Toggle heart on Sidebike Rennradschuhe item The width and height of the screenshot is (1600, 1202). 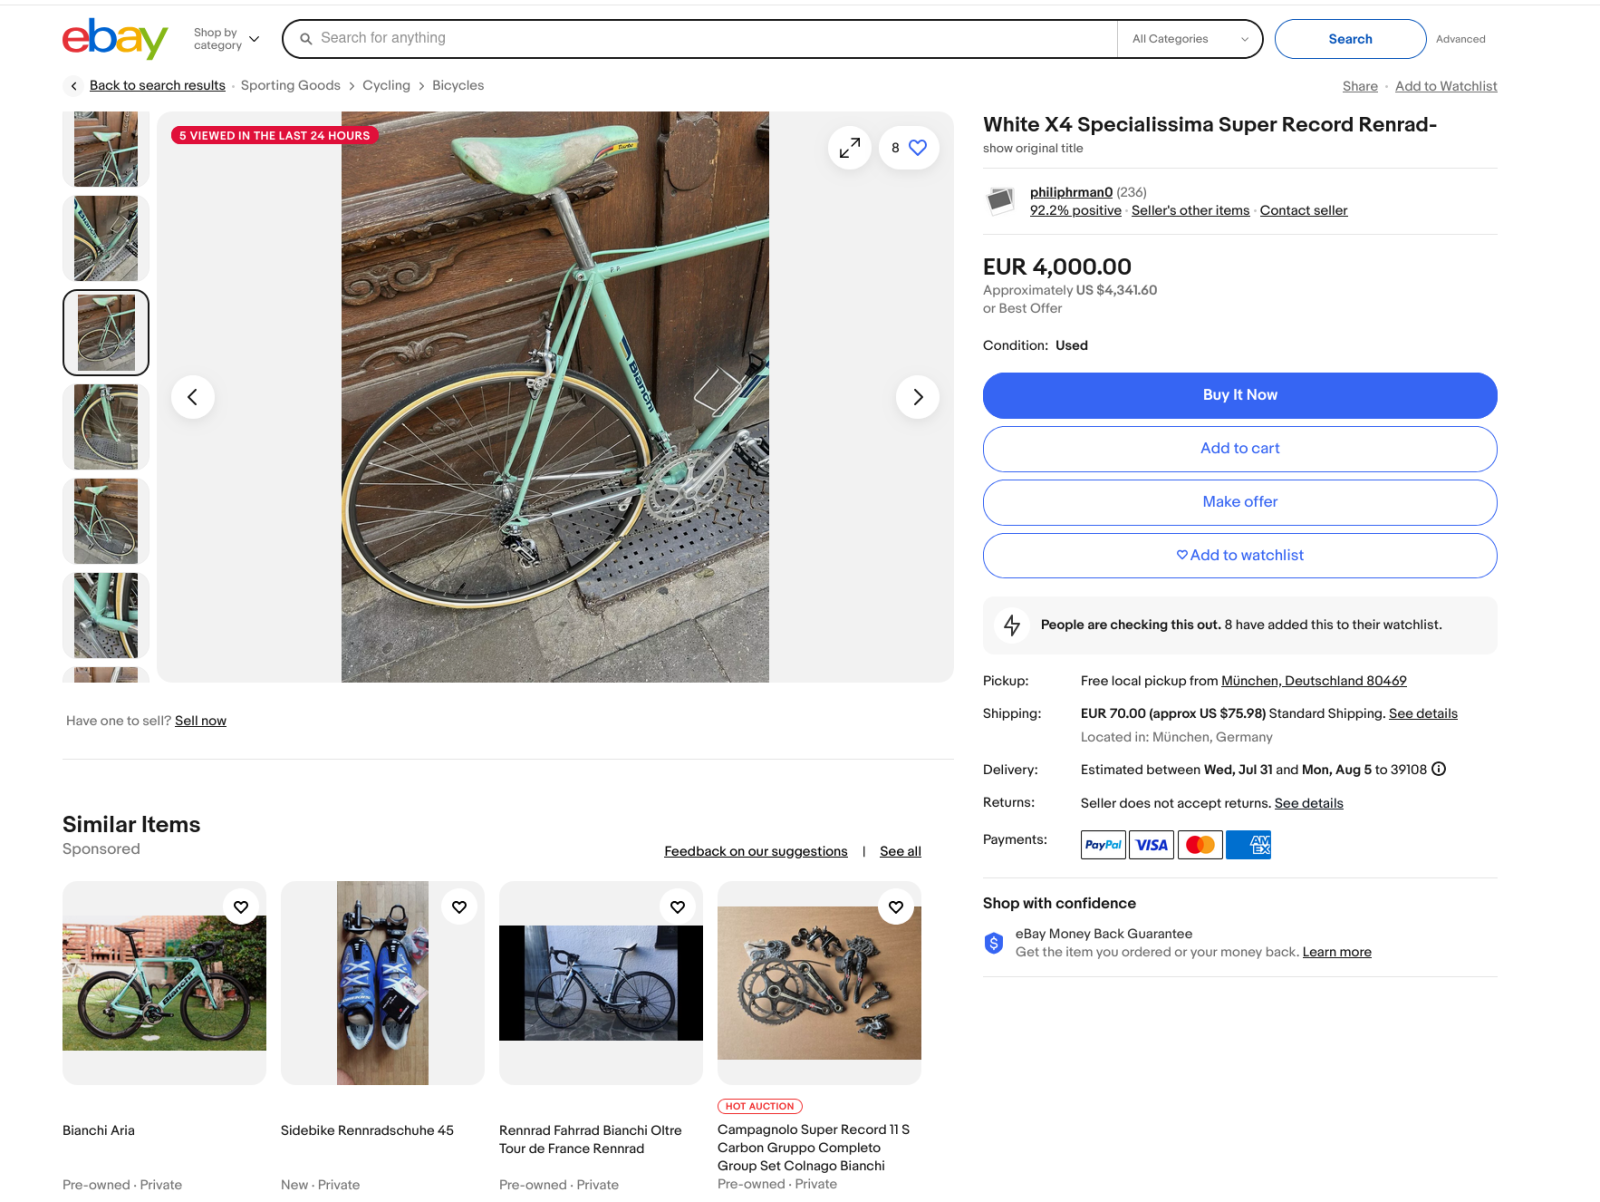(459, 907)
